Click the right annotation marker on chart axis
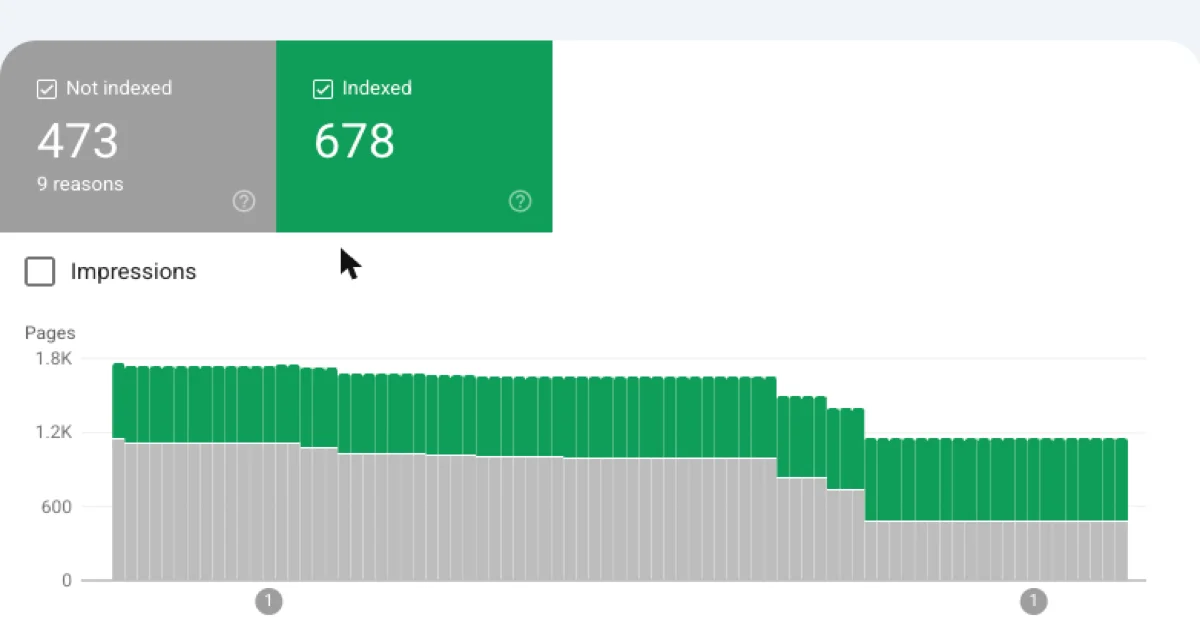This screenshot has height=630, width=1200. (x=1034, y=602)
